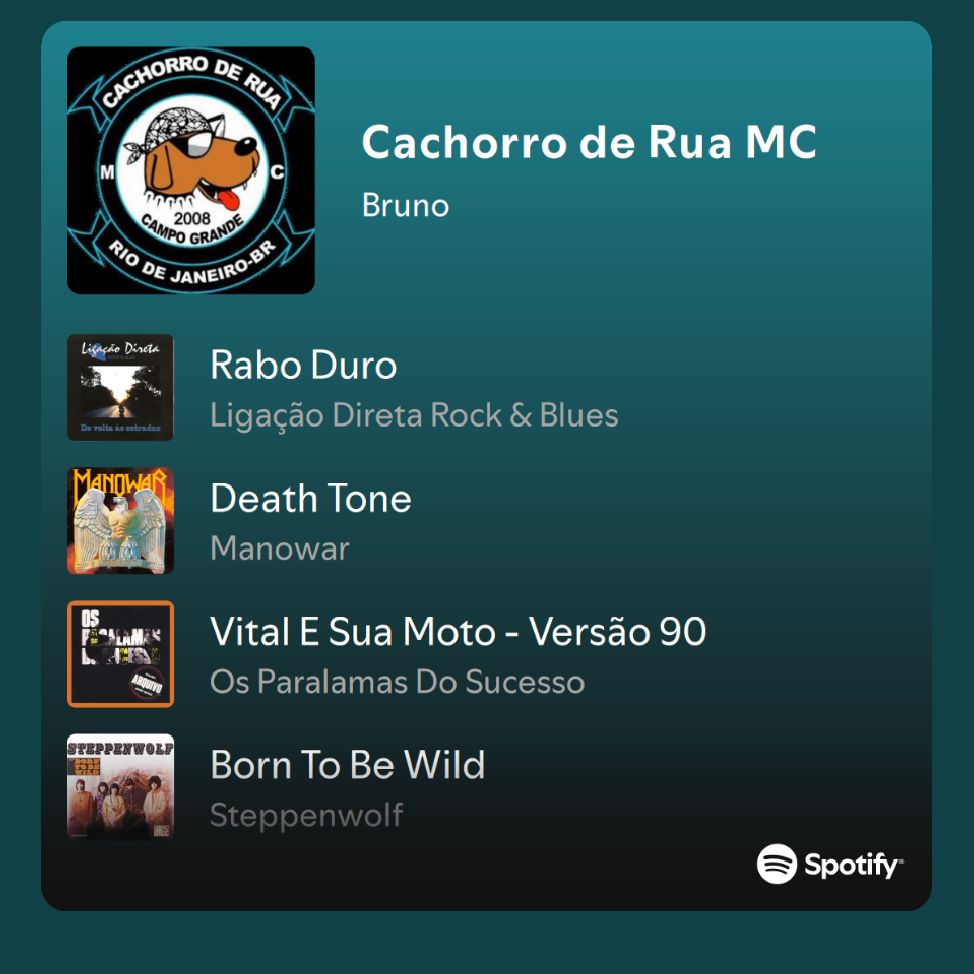Click the Steppenwolf album cover thumbnail
Image resolution: width=974 pixels, height=974 pixels.
click(x=121, y=787)
